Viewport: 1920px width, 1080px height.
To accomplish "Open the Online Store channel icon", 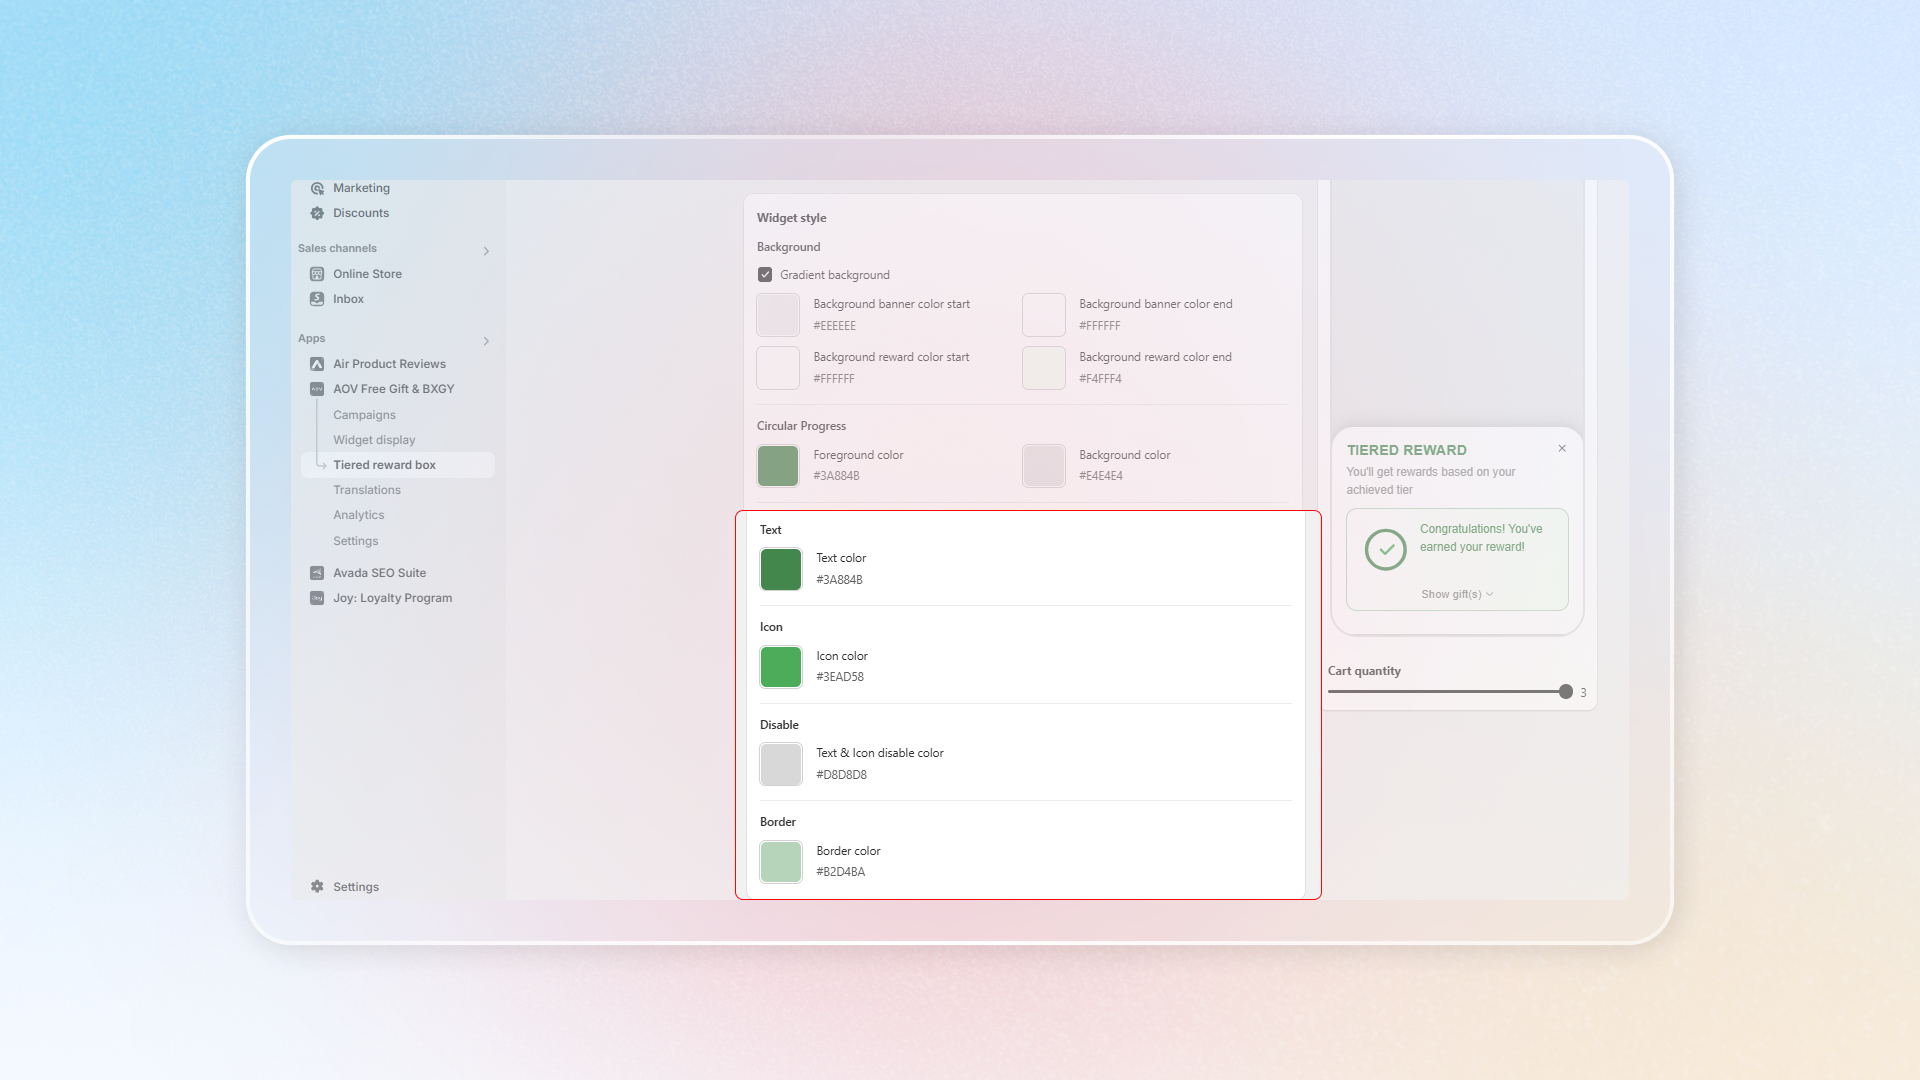I will [x=317, y=274].
